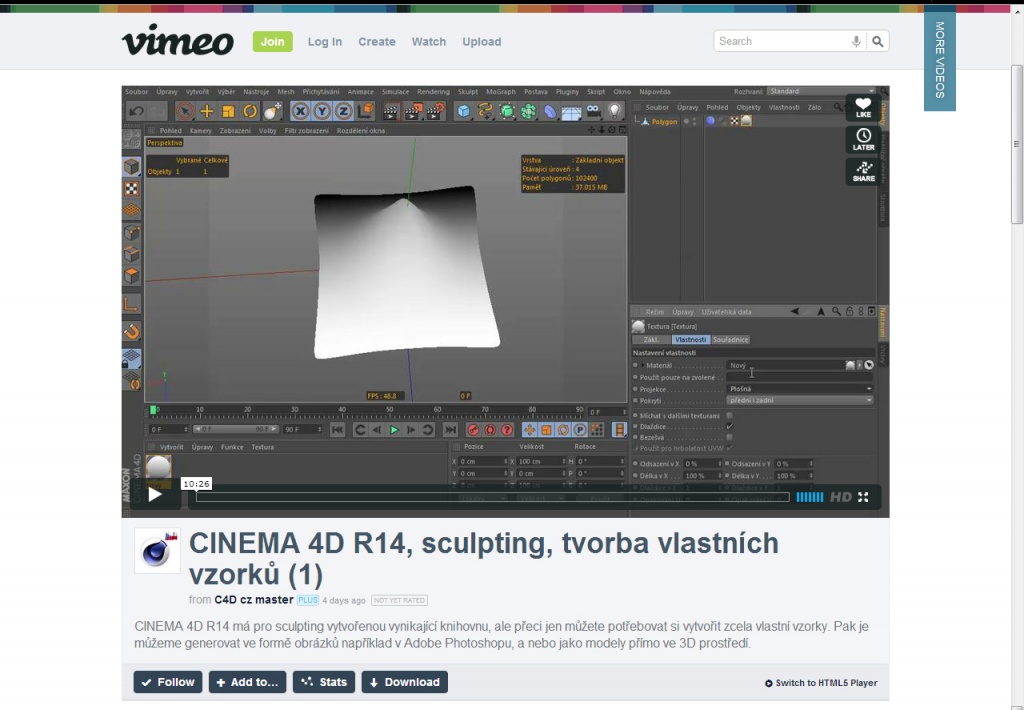Click the Odsazení v X value field
Viewport: 1024px width, 710px height.
pyautogui.click(x=702, y=464)
